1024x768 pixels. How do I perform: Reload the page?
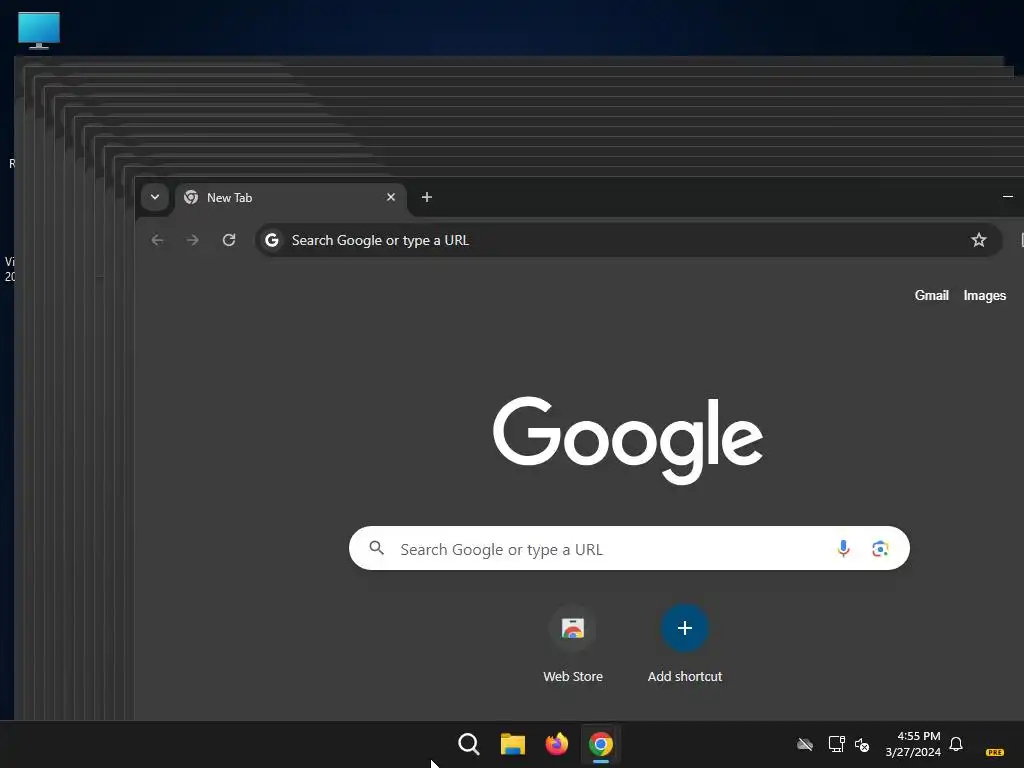click(x=229, y=240)
